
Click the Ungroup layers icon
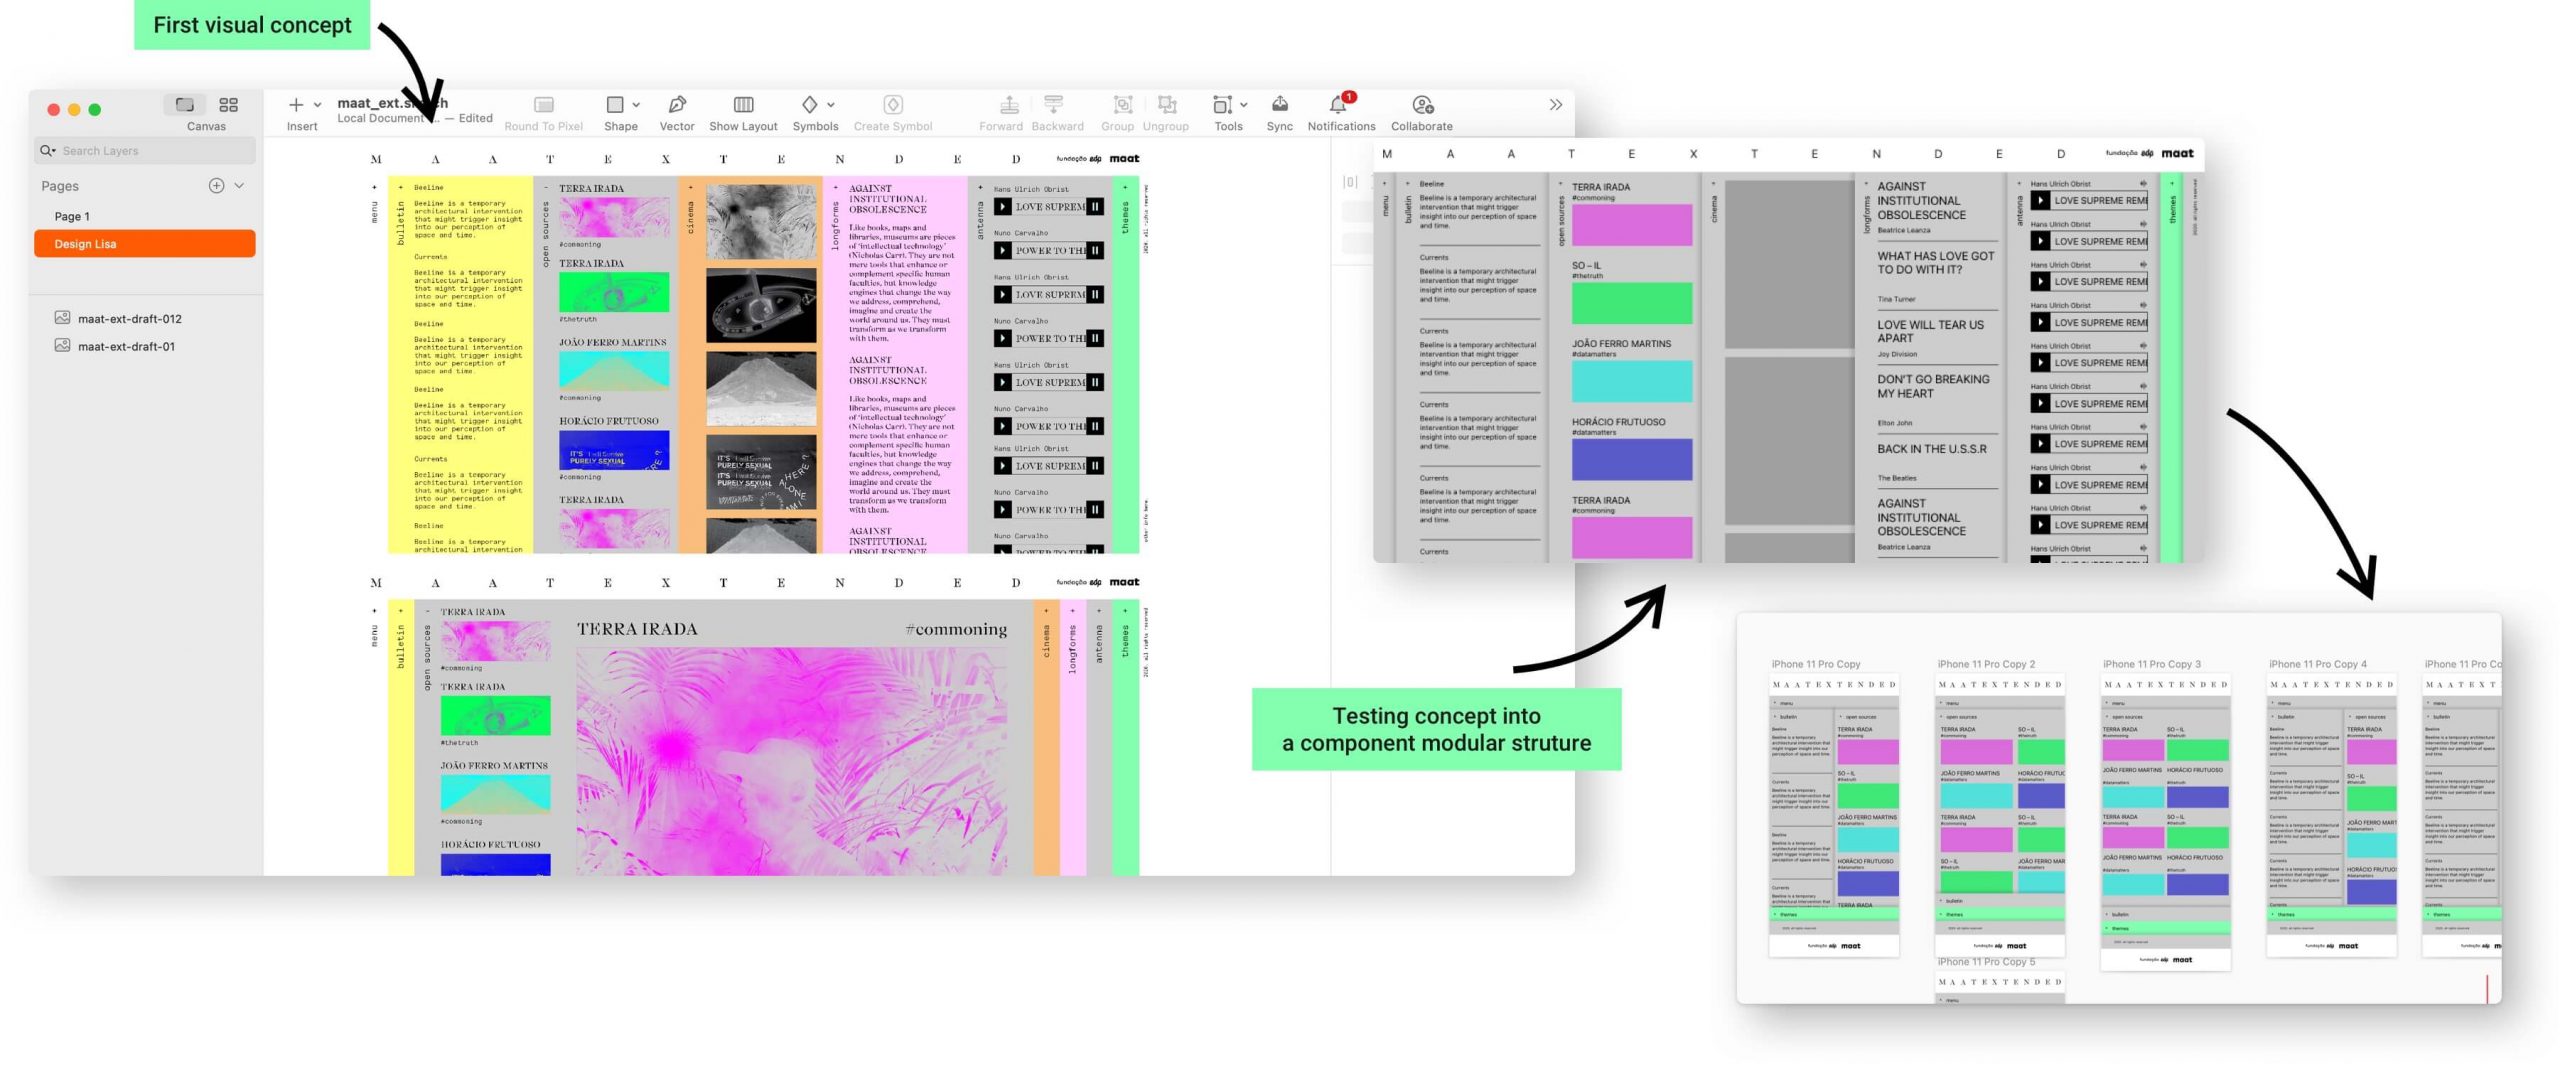(x=1165, y=105)
